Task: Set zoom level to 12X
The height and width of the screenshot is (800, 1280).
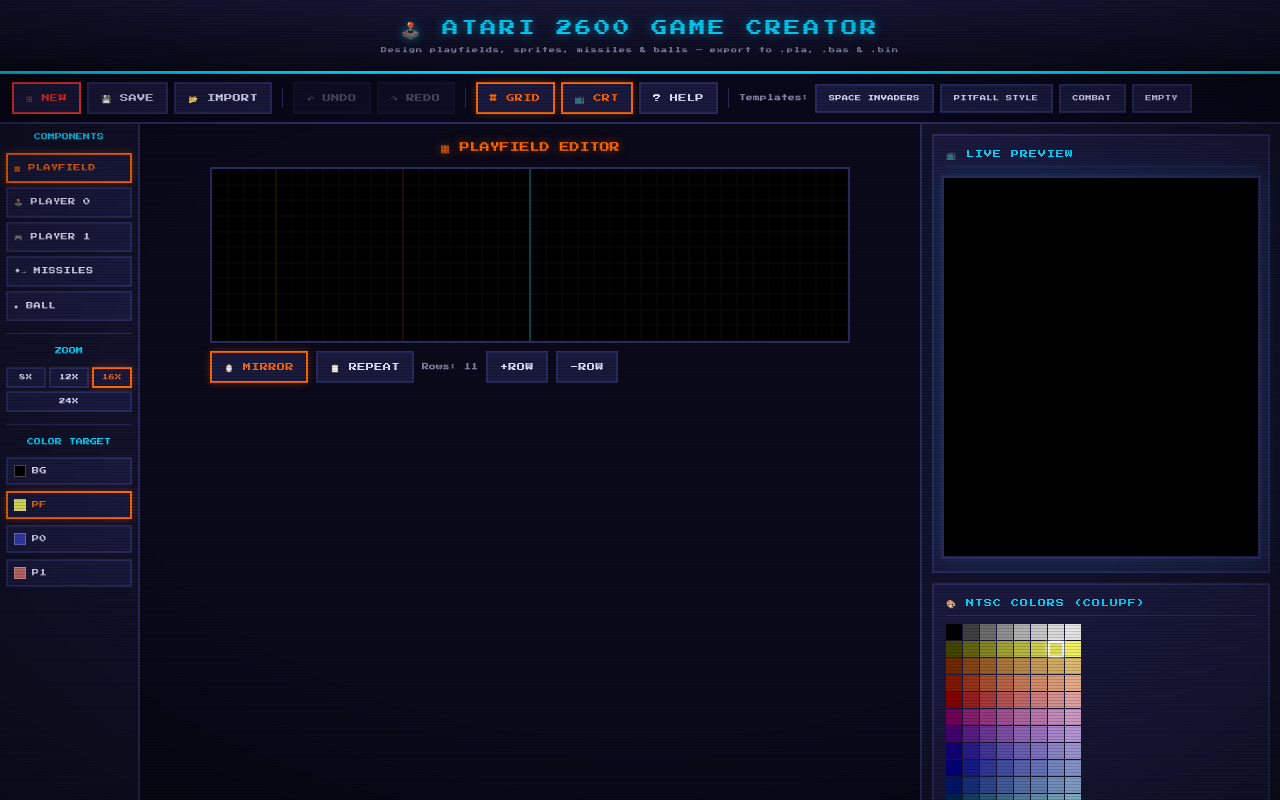Action: coord(69,377)
